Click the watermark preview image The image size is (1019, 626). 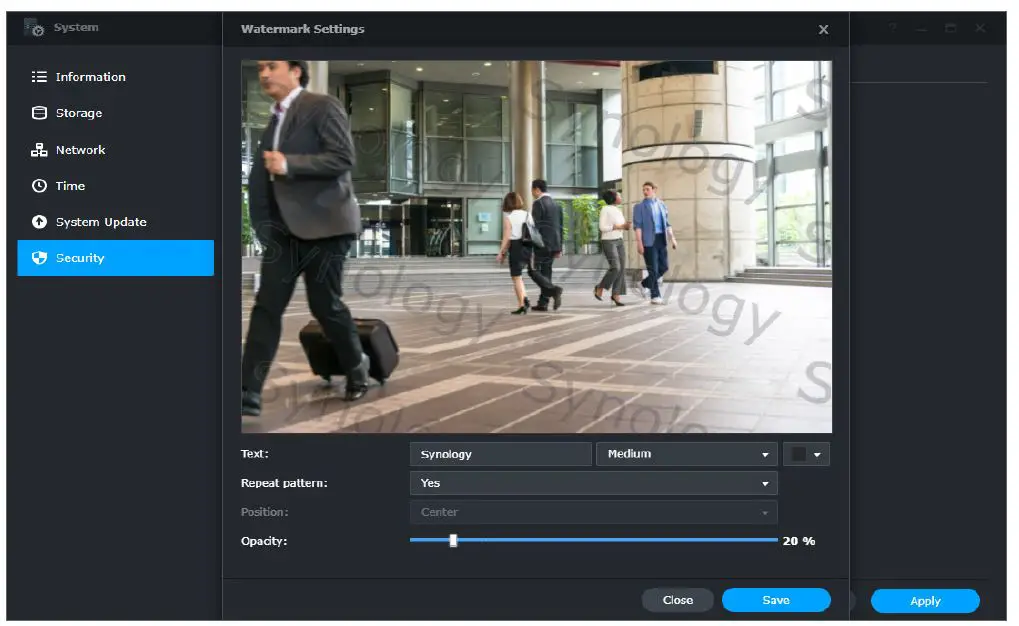point(535,245)
